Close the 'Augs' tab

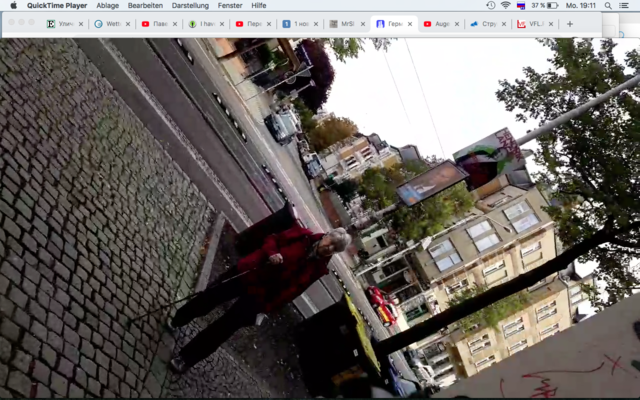click(x=457, y=24)
